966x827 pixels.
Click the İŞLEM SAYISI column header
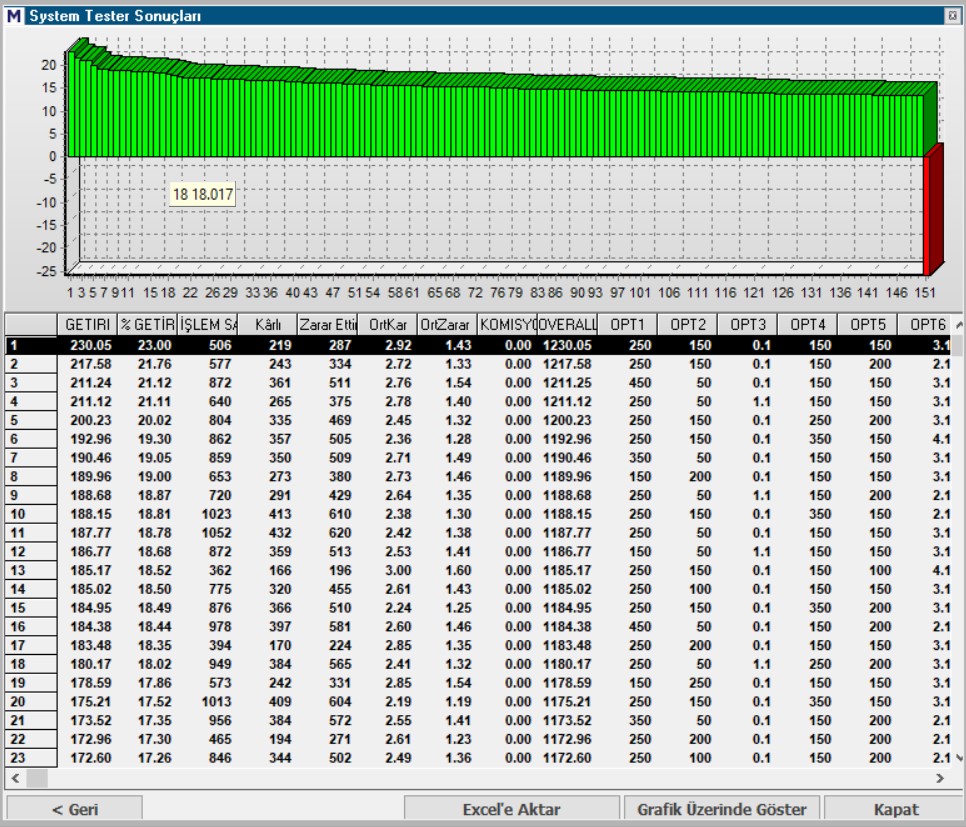(x=208, y=325)
